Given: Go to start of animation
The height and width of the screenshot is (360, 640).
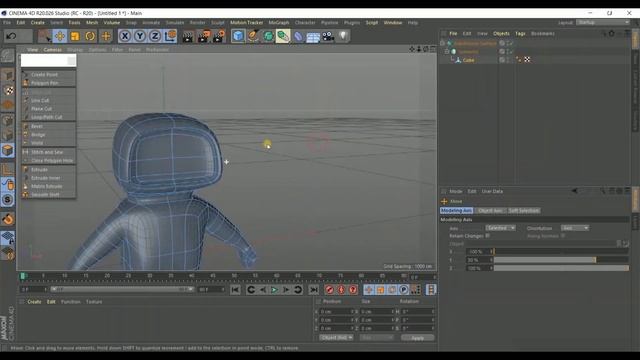Looking at the screenshot, I should (x=235, y=290).
